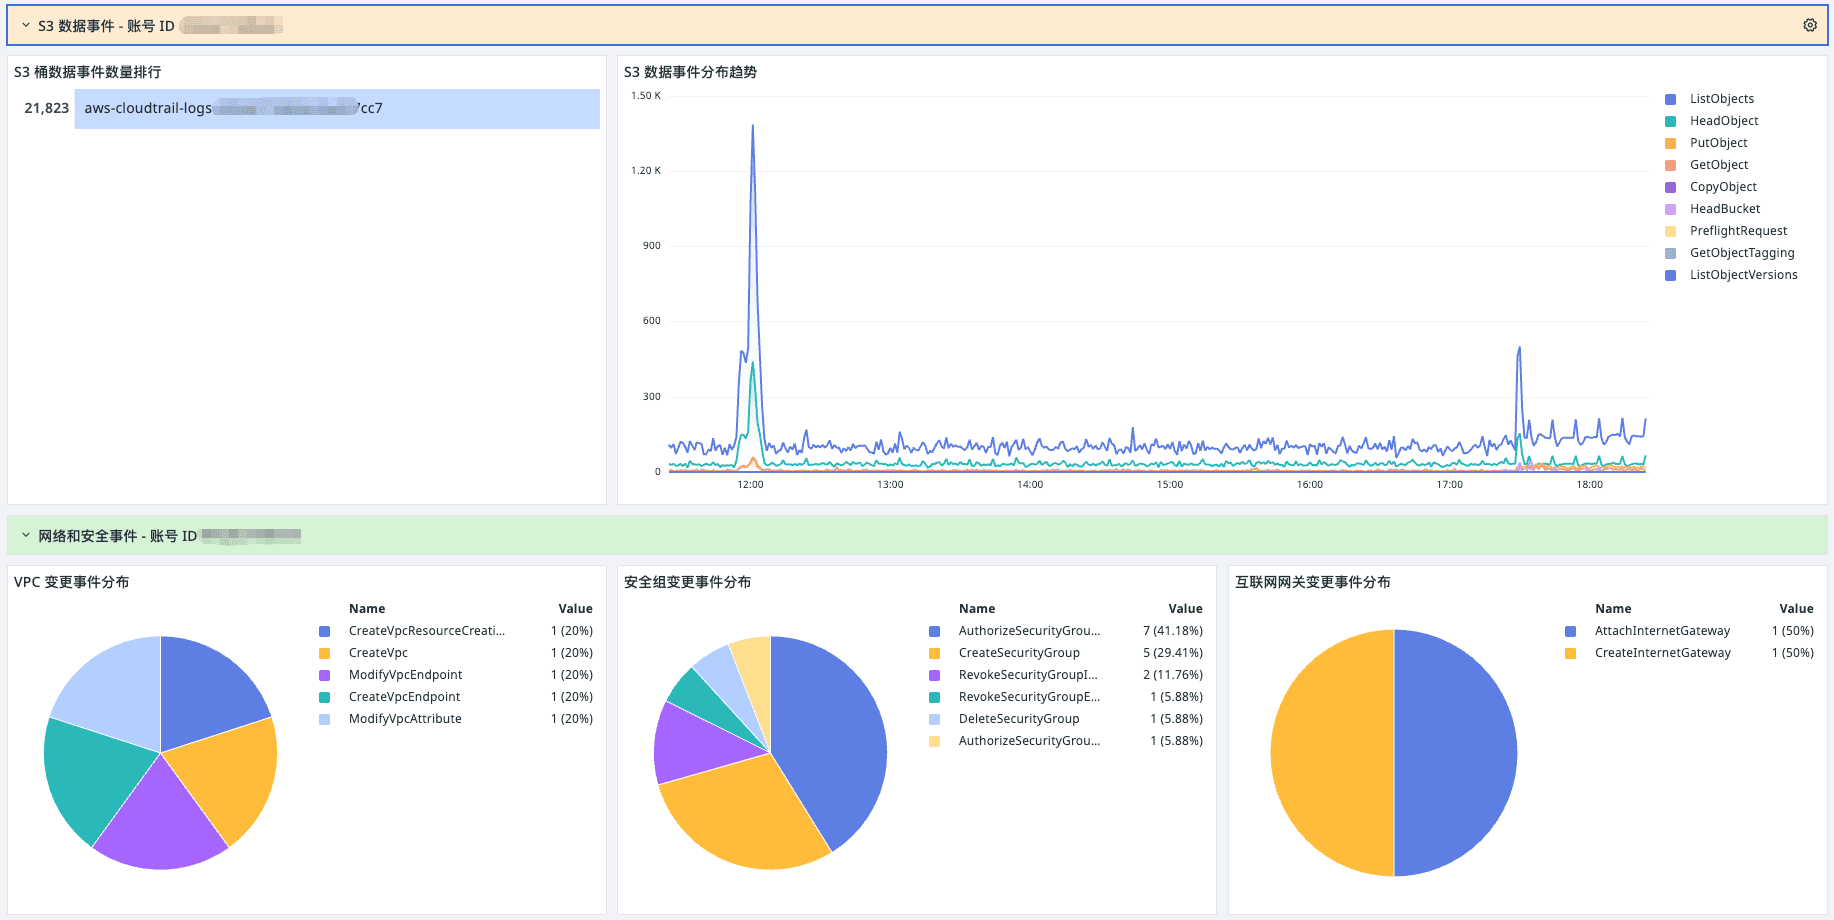
Task: Click the GetObjectTagging legend color icon
Action: pos(1670,253)
